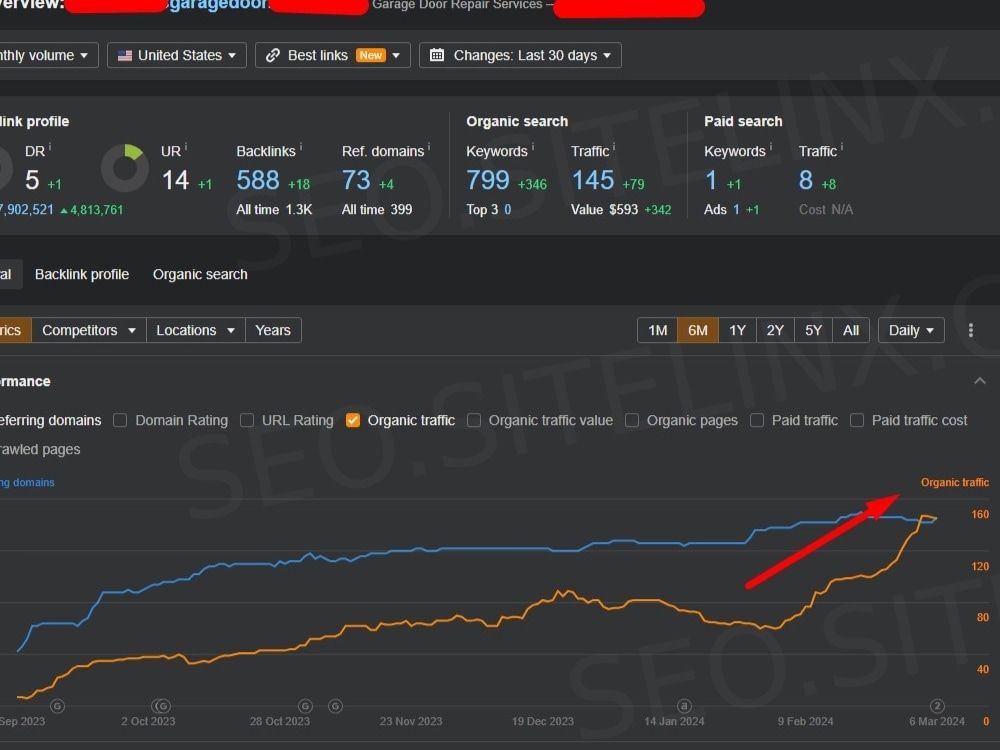Set chart range to 6M

(698, 330)
